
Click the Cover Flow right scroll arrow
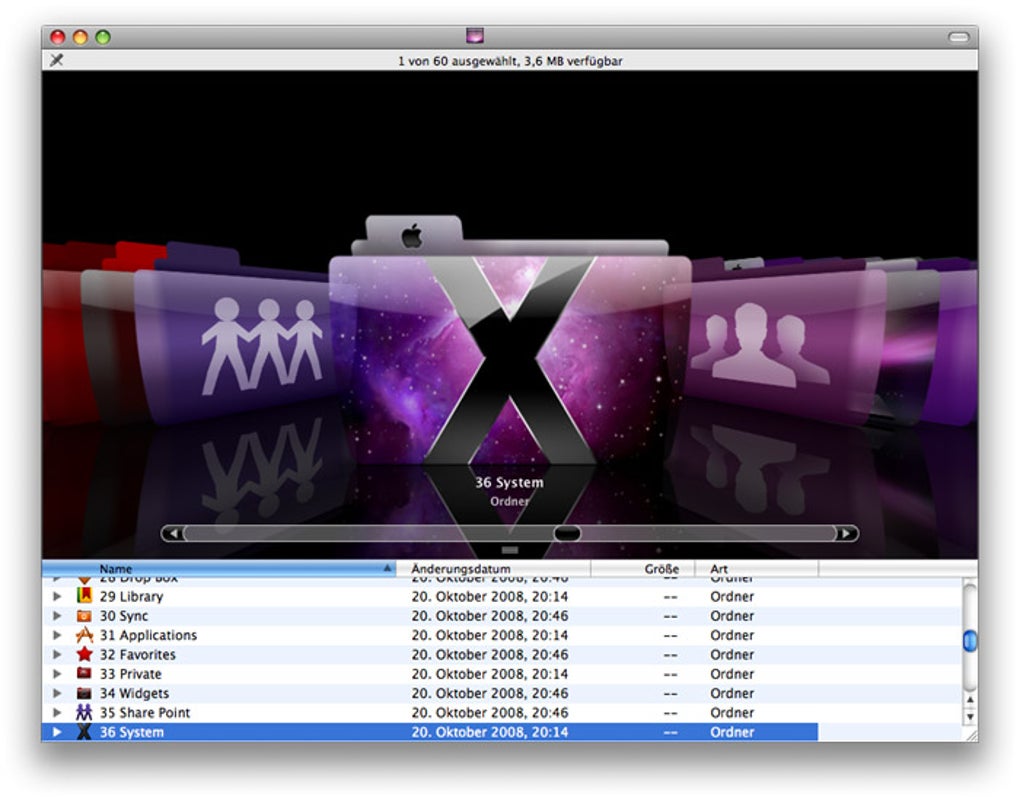pyautogui.click(x=846, y=533)
